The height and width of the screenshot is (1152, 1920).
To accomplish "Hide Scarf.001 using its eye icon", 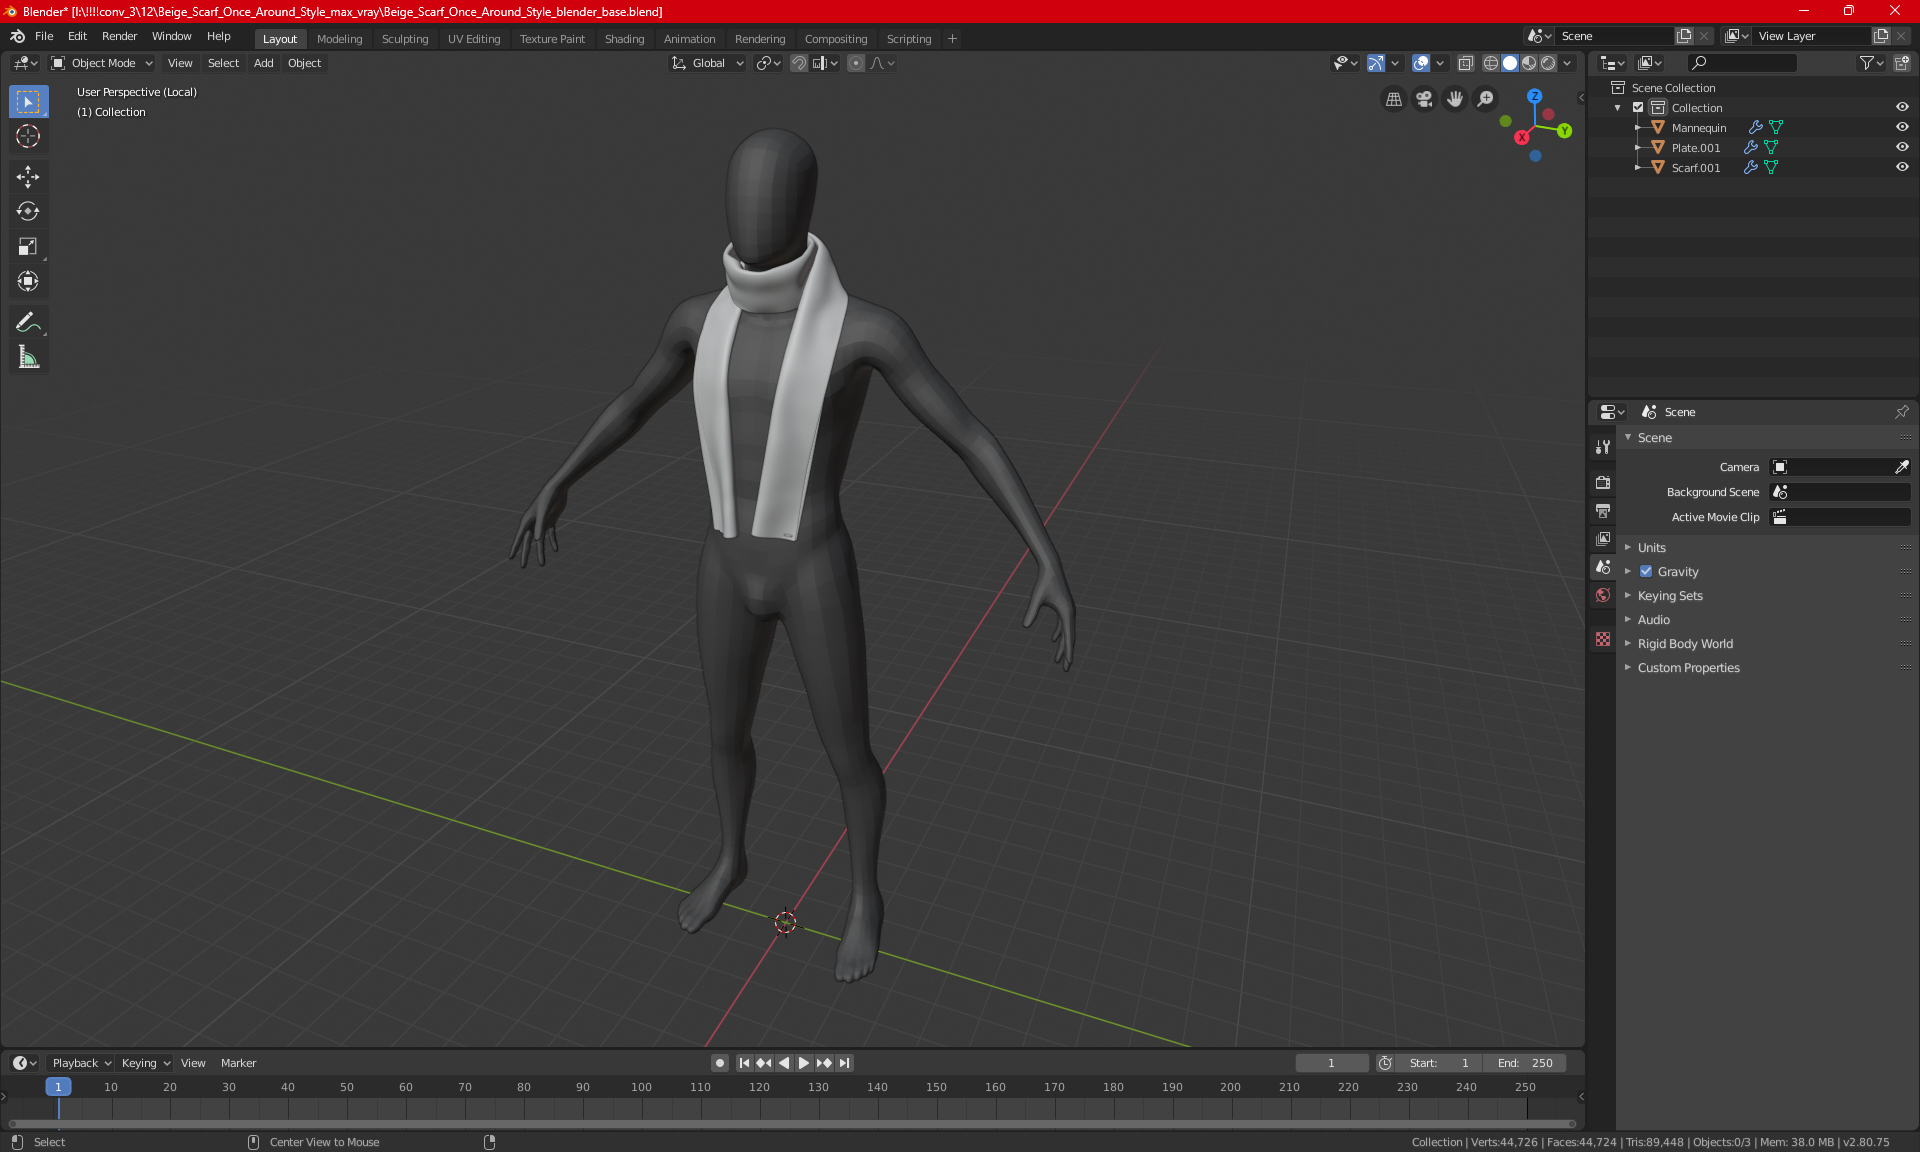I will click(1902, 167).
